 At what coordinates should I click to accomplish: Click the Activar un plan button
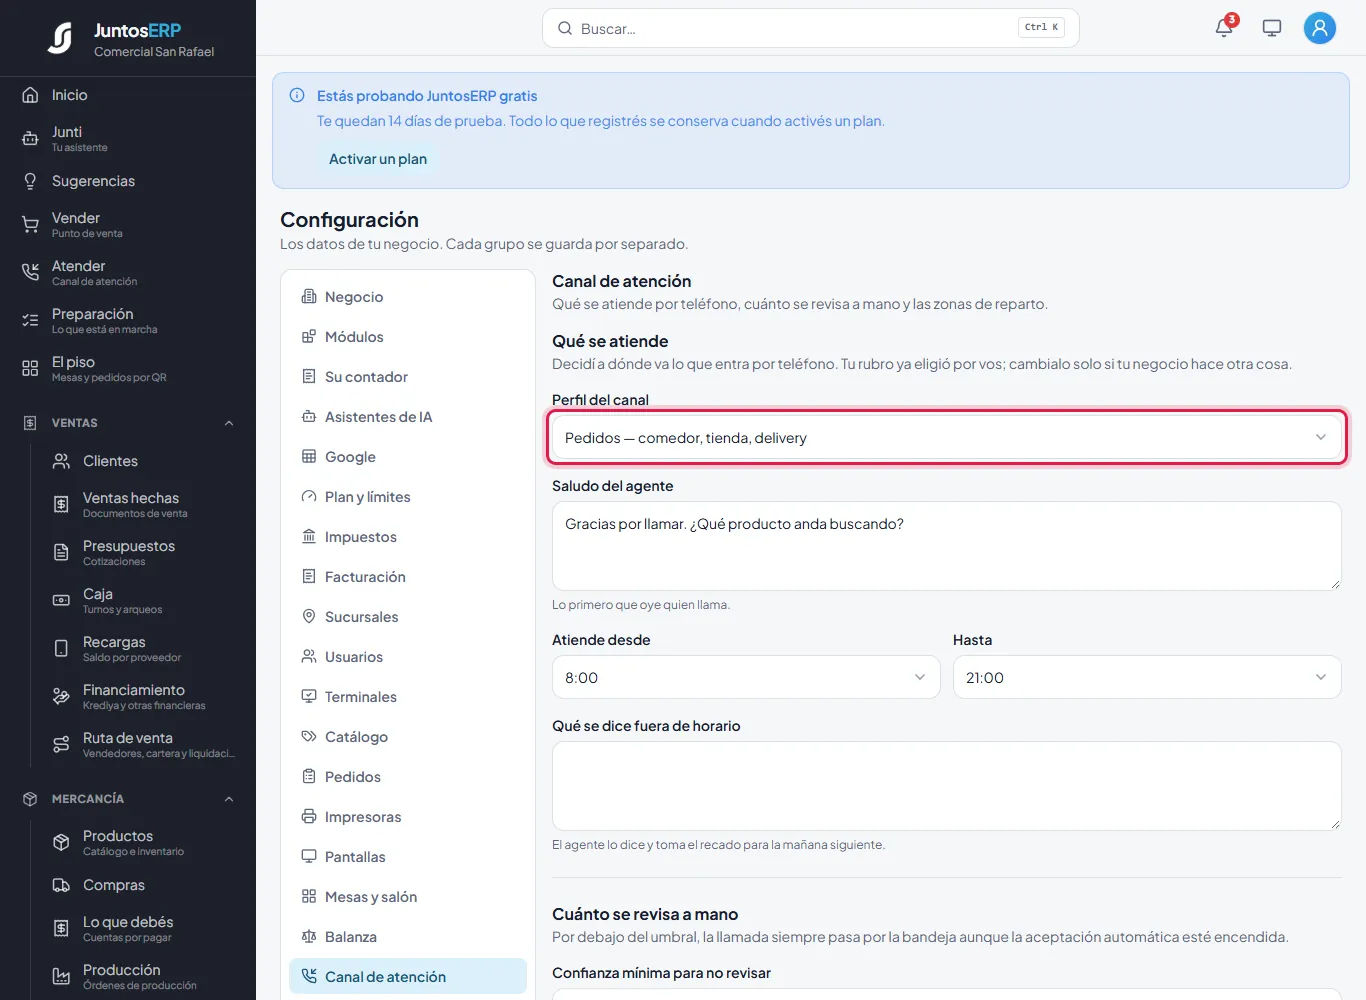[x=378, y=159]
